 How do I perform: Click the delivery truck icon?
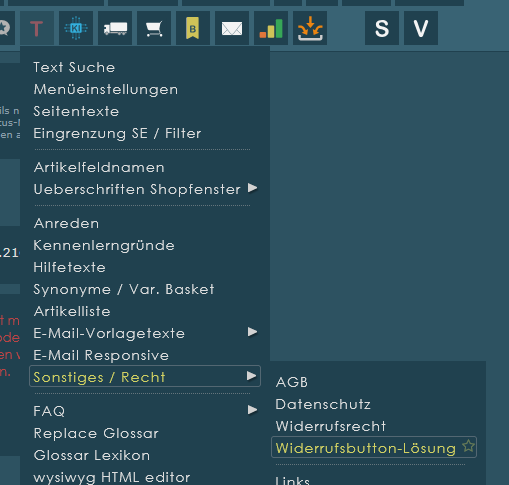click(x=115, y=28)
